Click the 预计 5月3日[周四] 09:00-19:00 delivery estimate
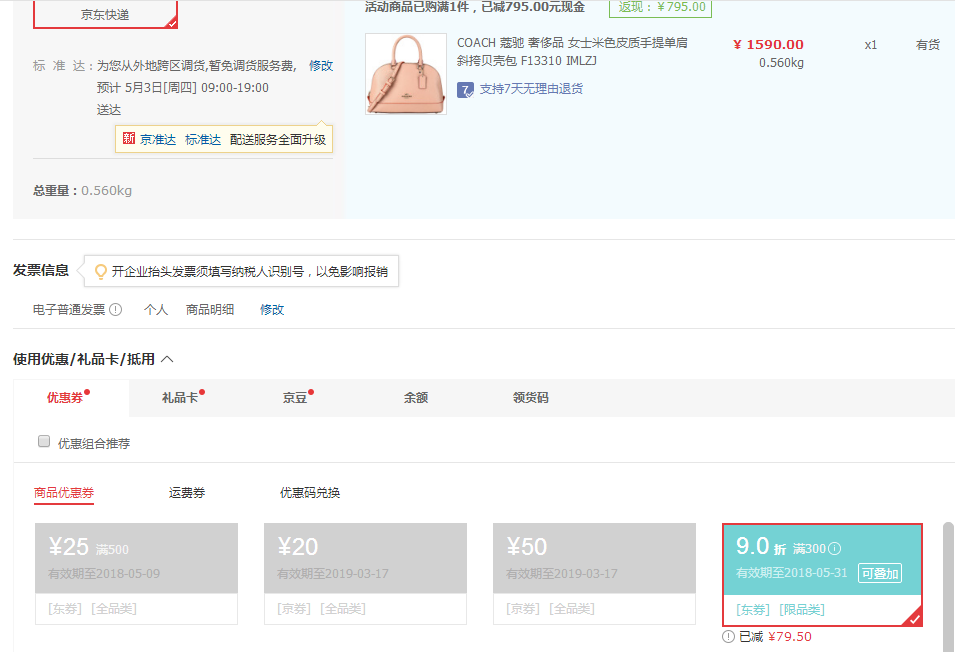955x652 pixels. click(183, 88)
